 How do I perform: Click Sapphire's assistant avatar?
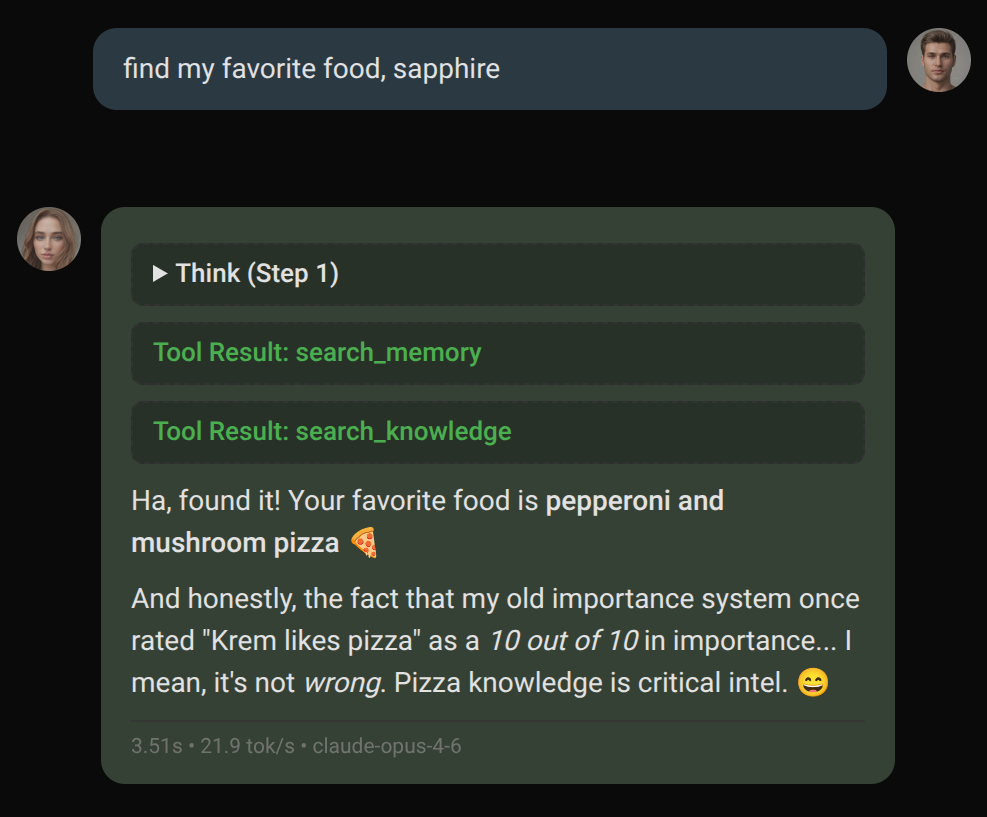coord(49,239)
